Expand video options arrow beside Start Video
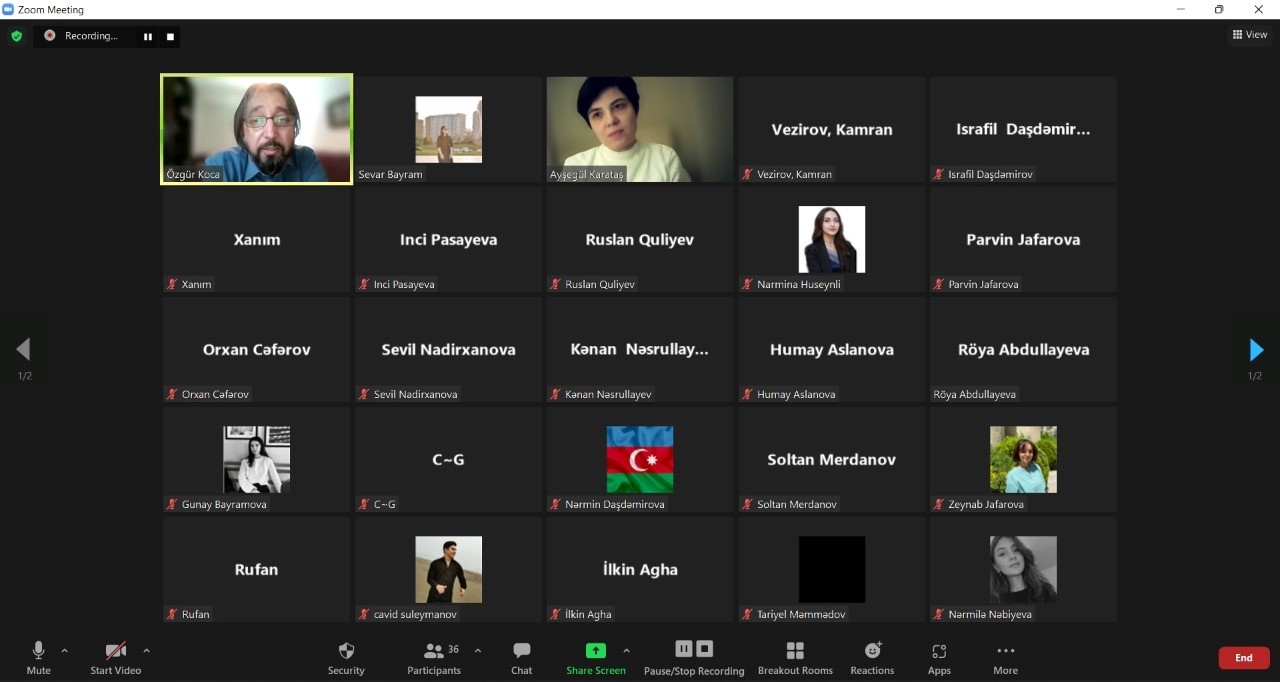1280x682 pixels. [x=146, y=651]
